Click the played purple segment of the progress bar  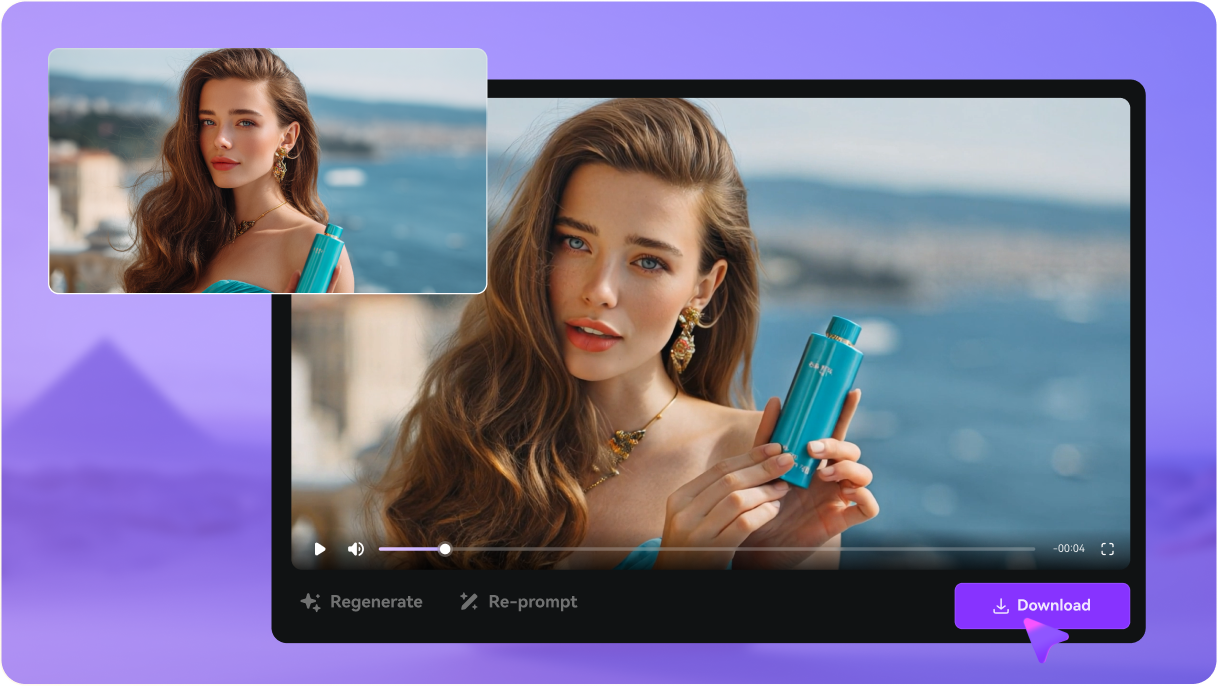pyautogui.click(x=410, y=549)
